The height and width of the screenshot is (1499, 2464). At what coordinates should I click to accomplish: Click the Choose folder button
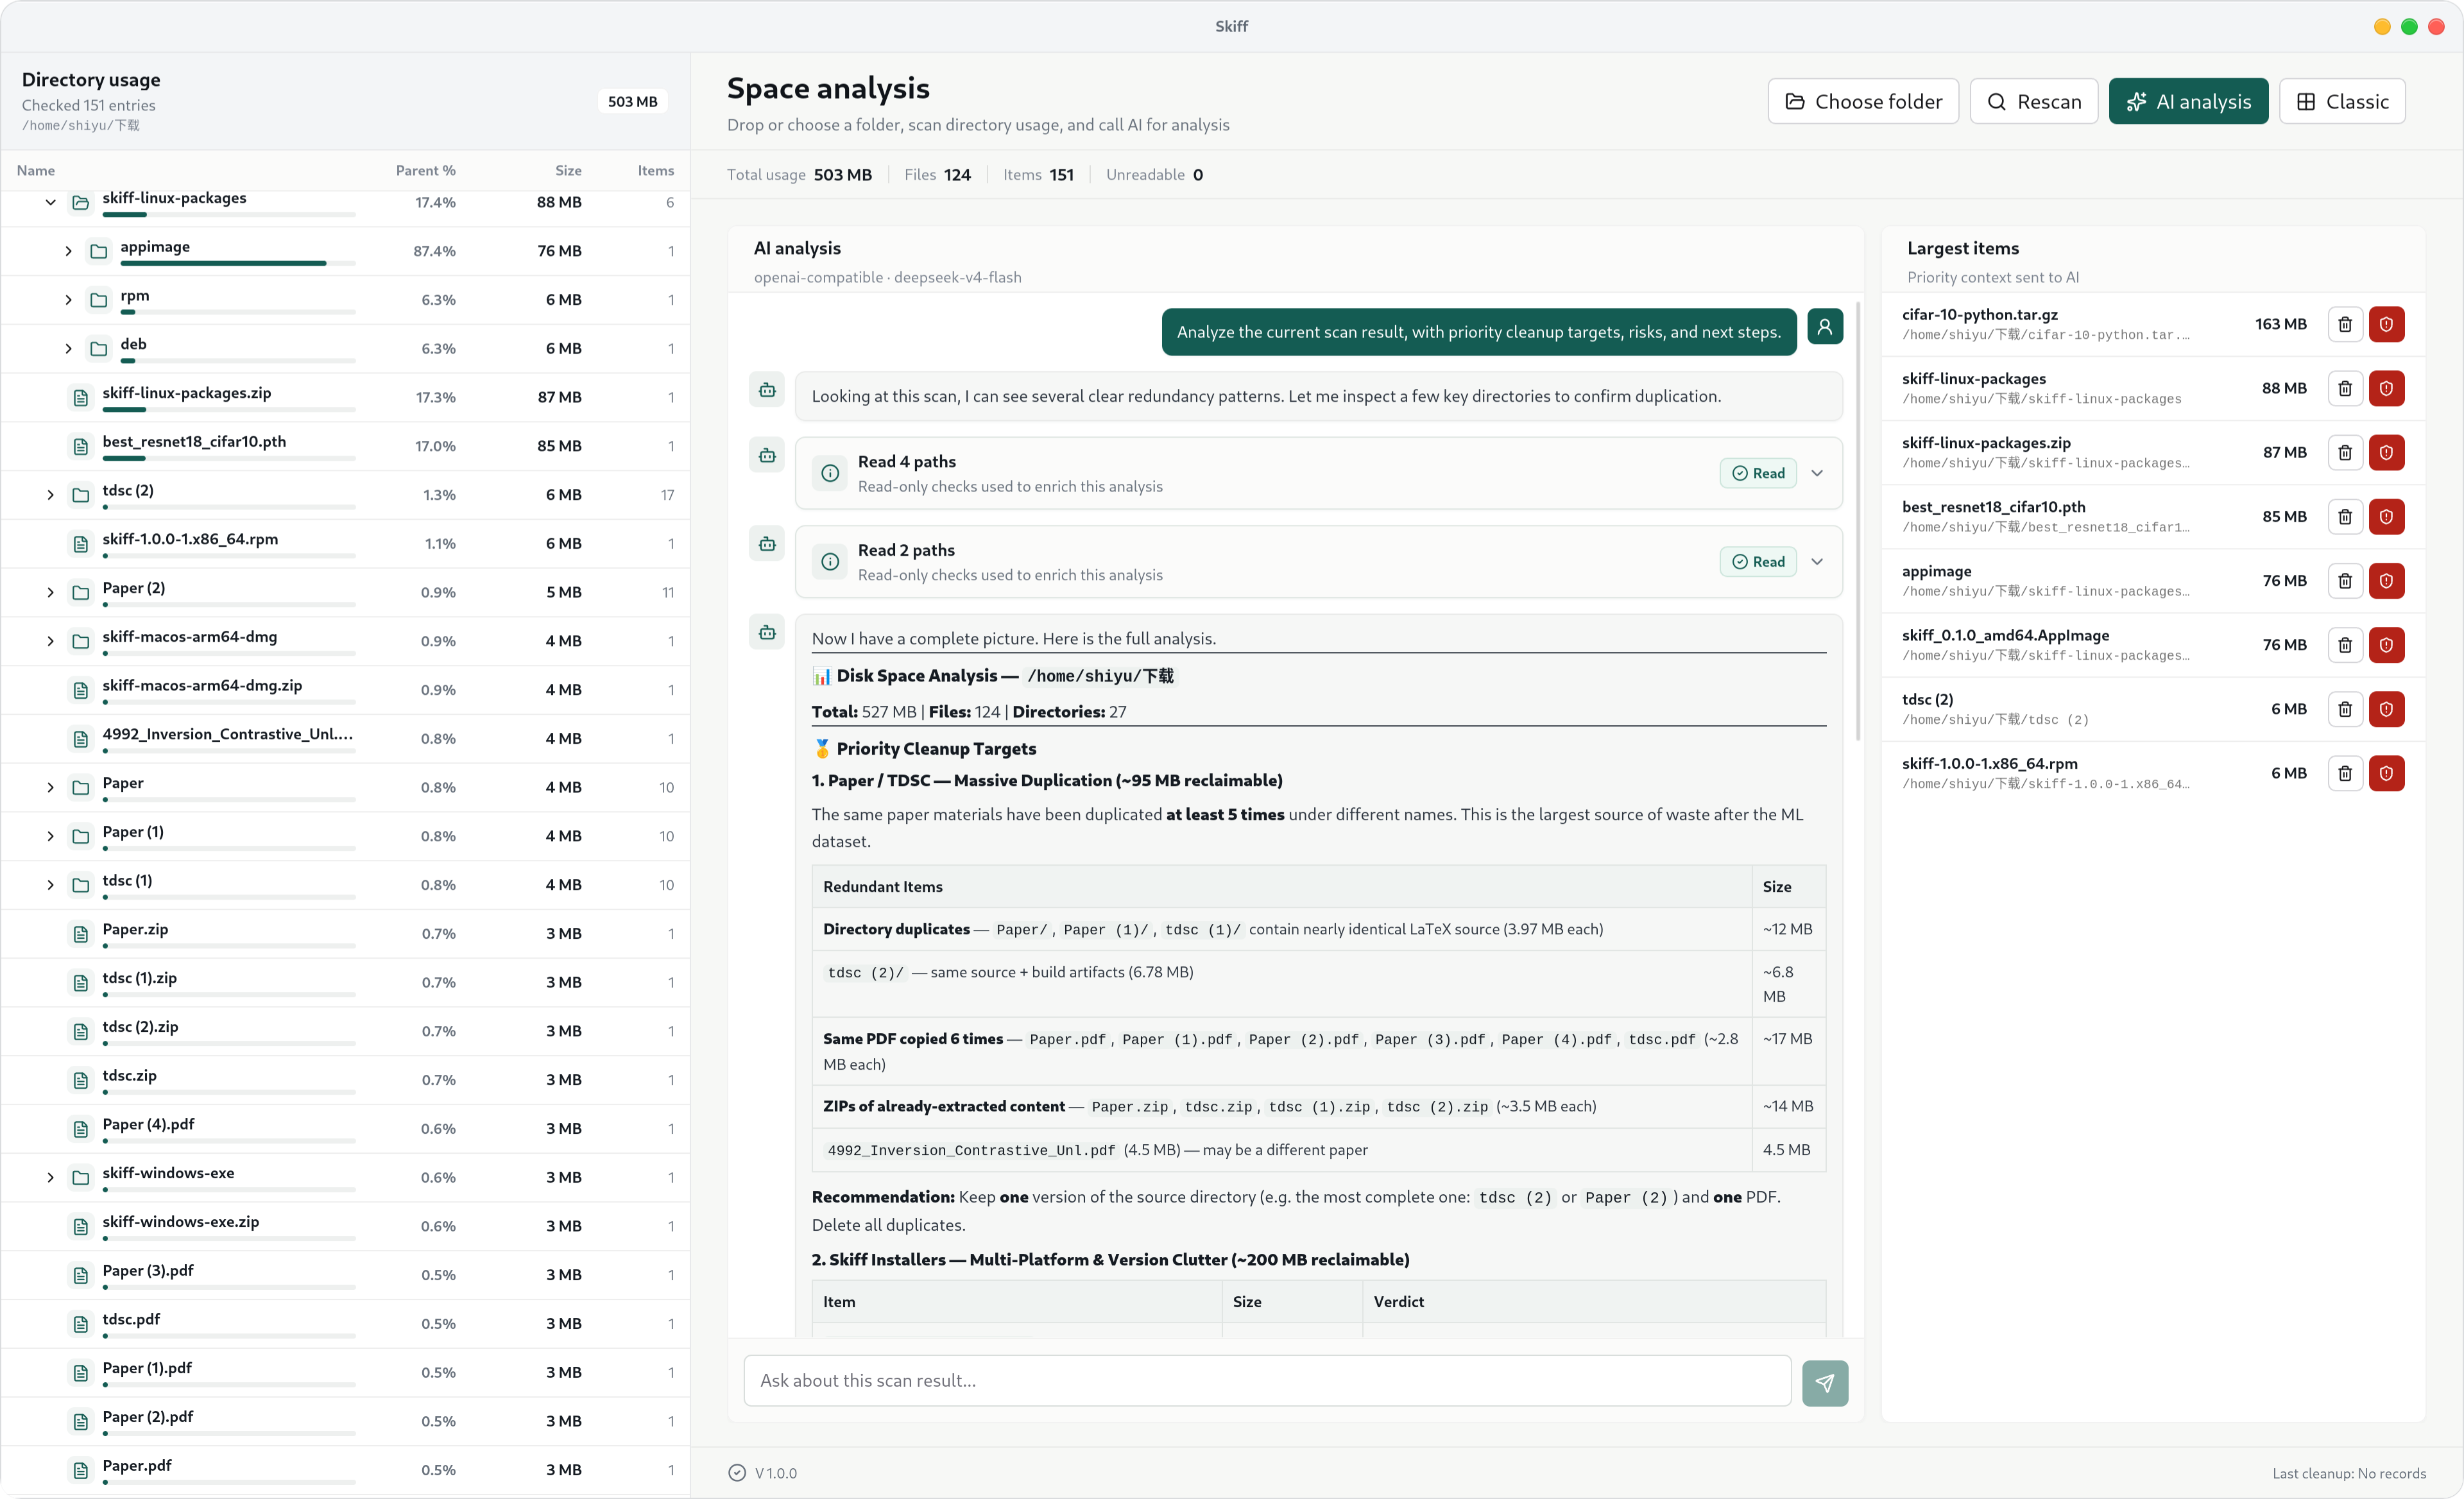coord(1863,101)
